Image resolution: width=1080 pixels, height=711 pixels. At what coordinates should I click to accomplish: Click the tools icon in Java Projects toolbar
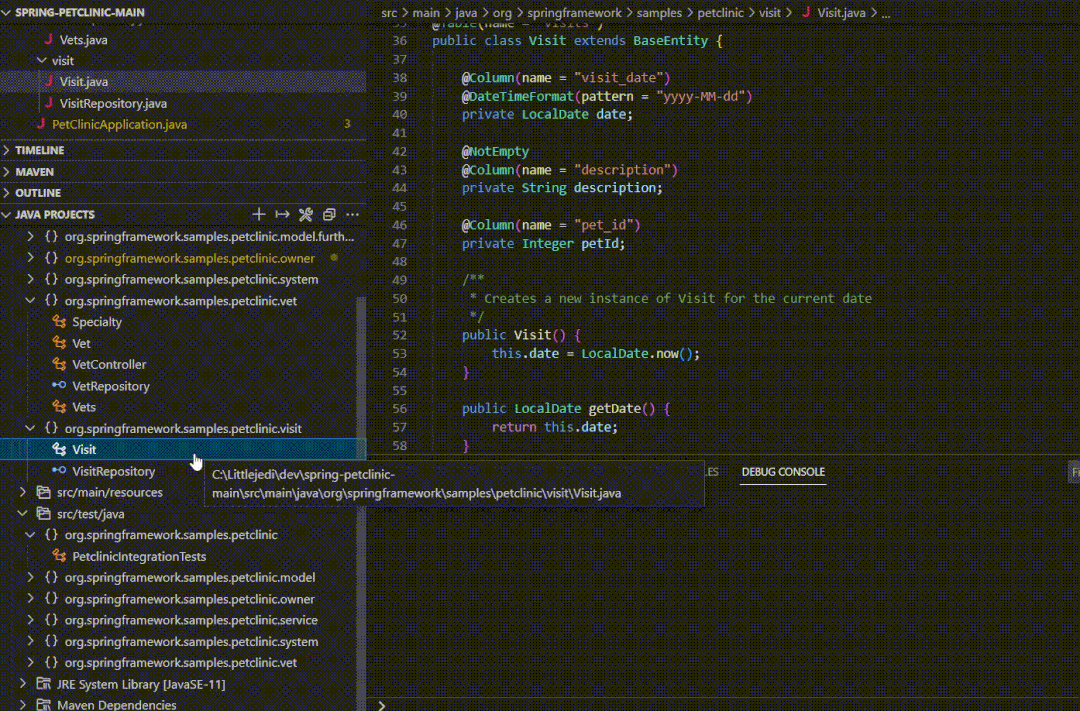(x=306, y=215)
